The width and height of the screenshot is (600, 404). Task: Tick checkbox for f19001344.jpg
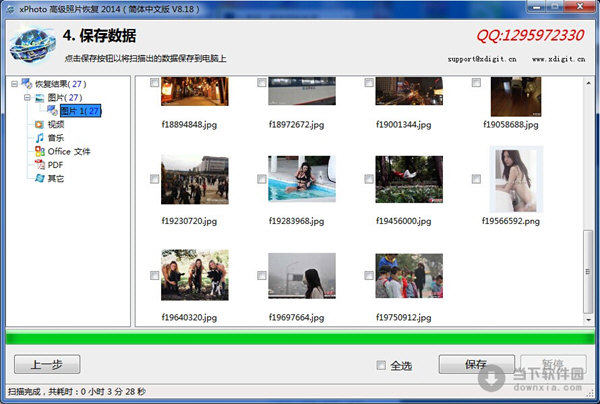pos(369,83)
